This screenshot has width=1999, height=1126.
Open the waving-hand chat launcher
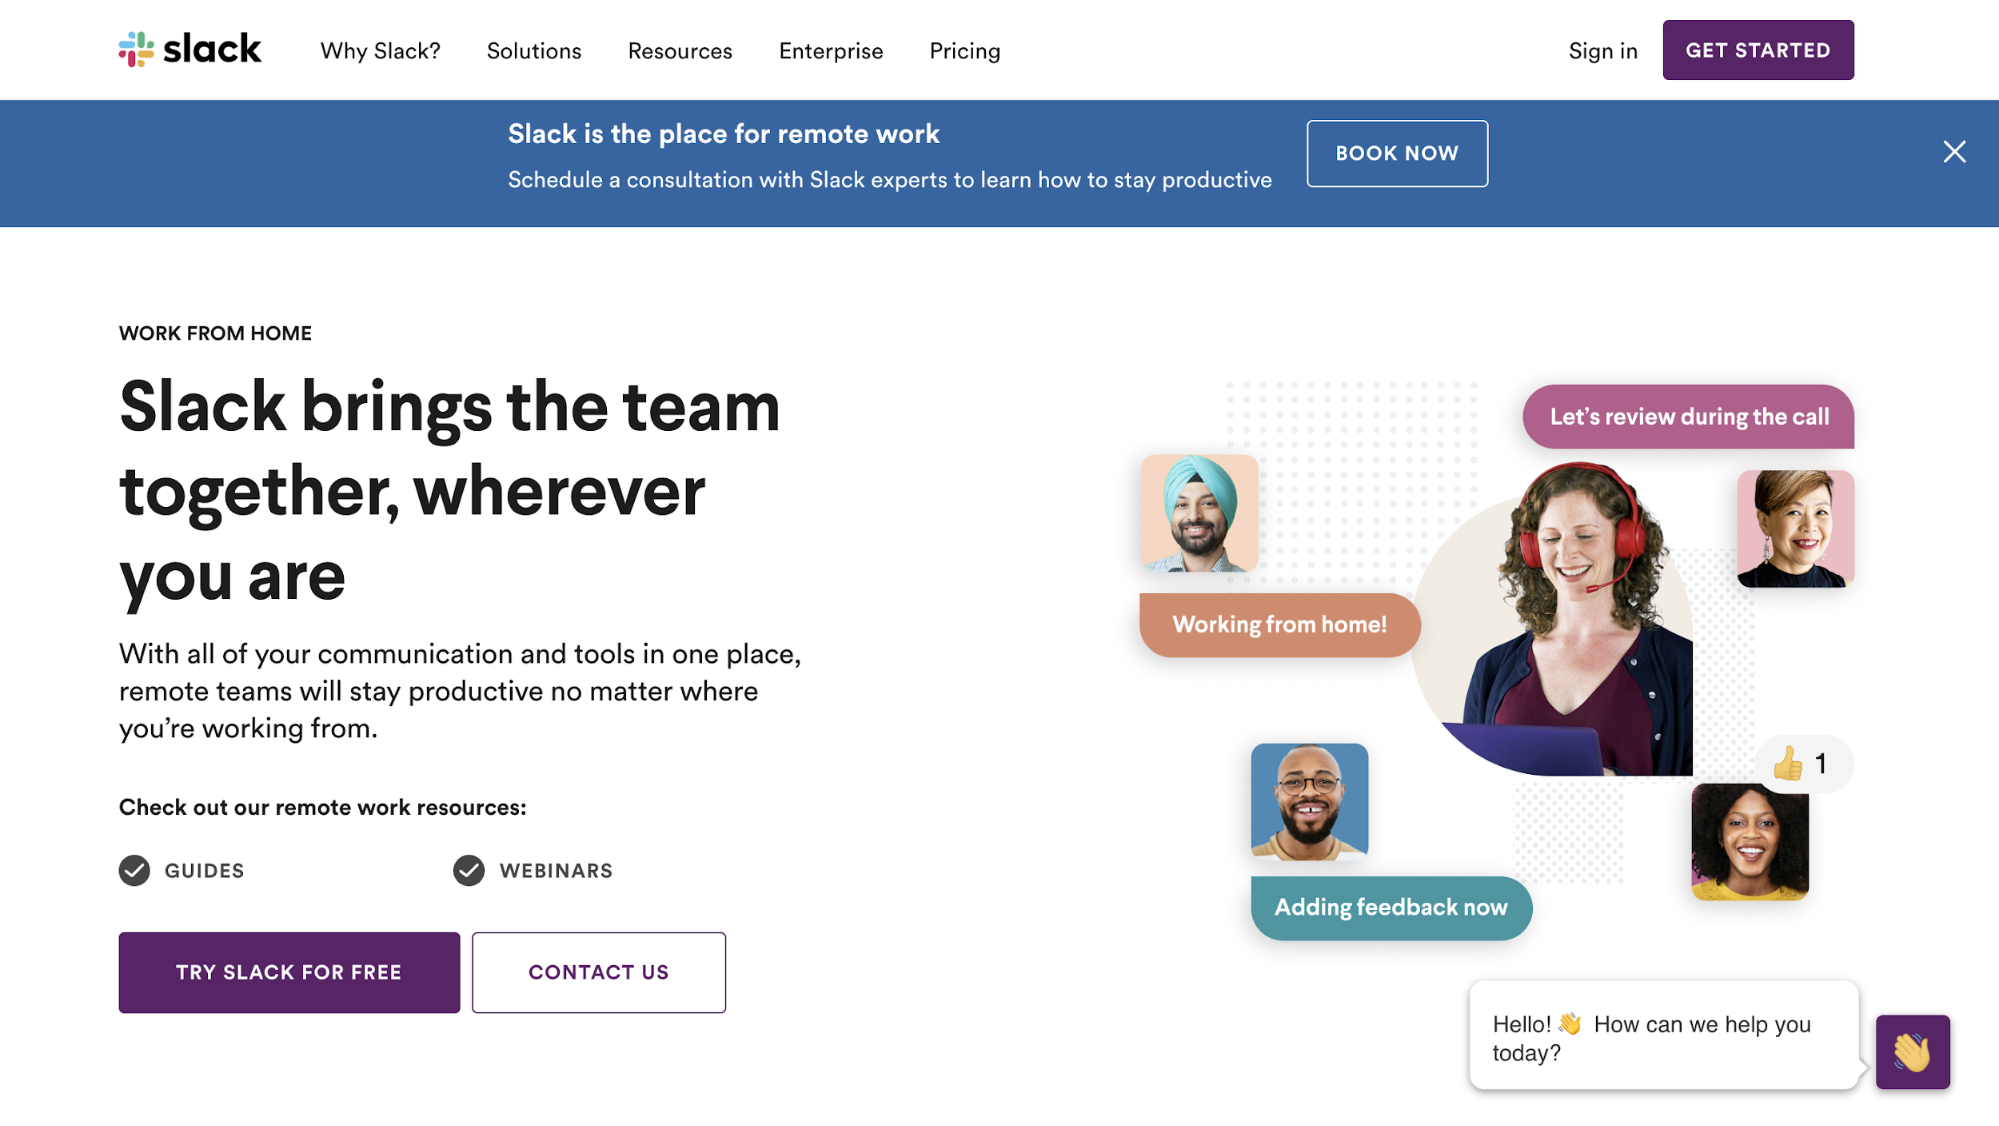(1912, 1053)
